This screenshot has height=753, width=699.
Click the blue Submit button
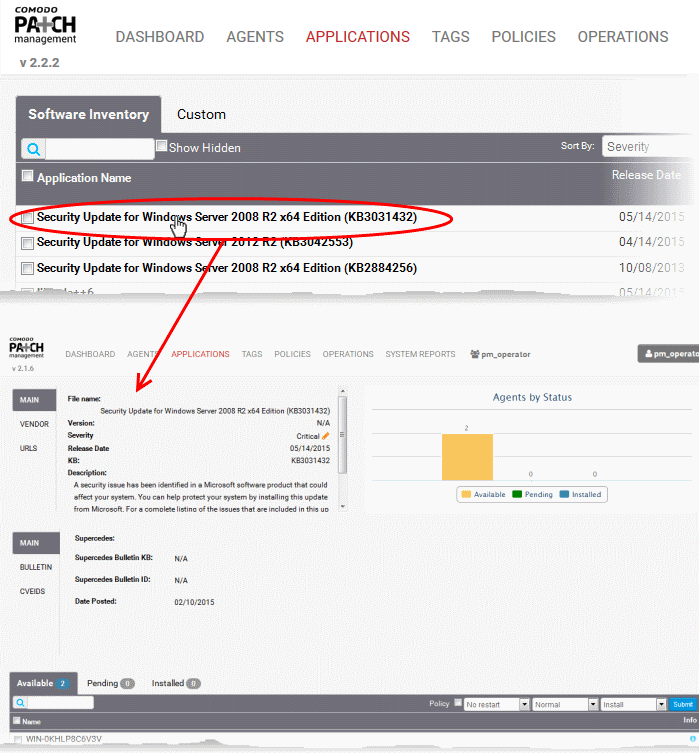point(682,704)
